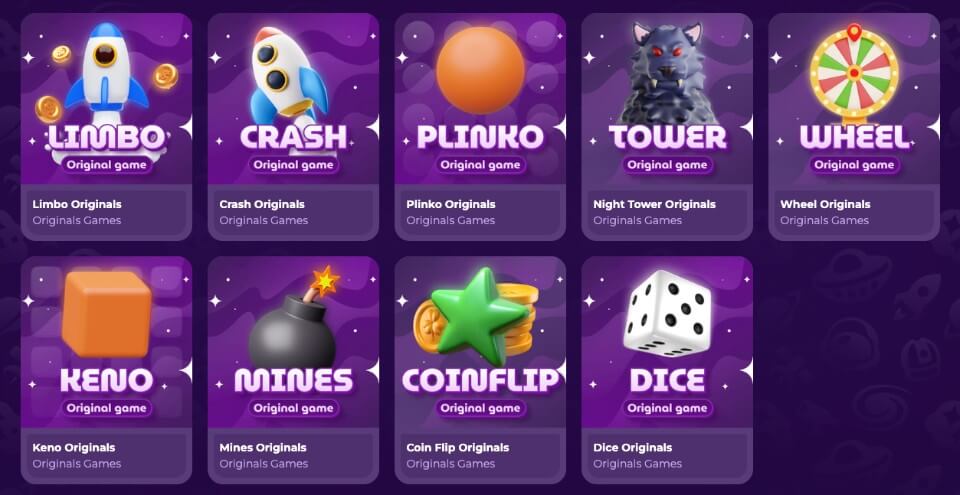Screen dimensions: 960x495
Task: Select the Originals Games label under Crash
Action: coord(264,221)
